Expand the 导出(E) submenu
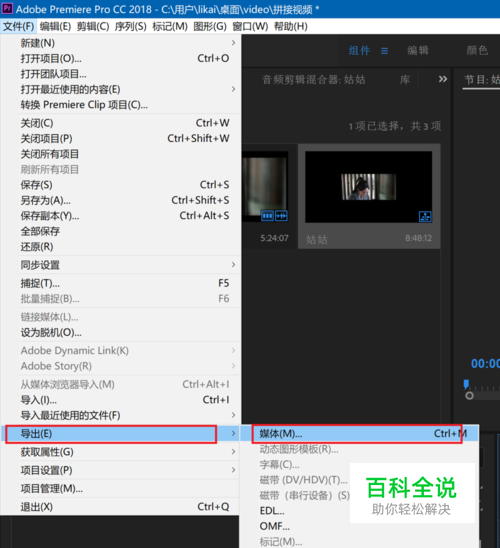 click(121, 434)
